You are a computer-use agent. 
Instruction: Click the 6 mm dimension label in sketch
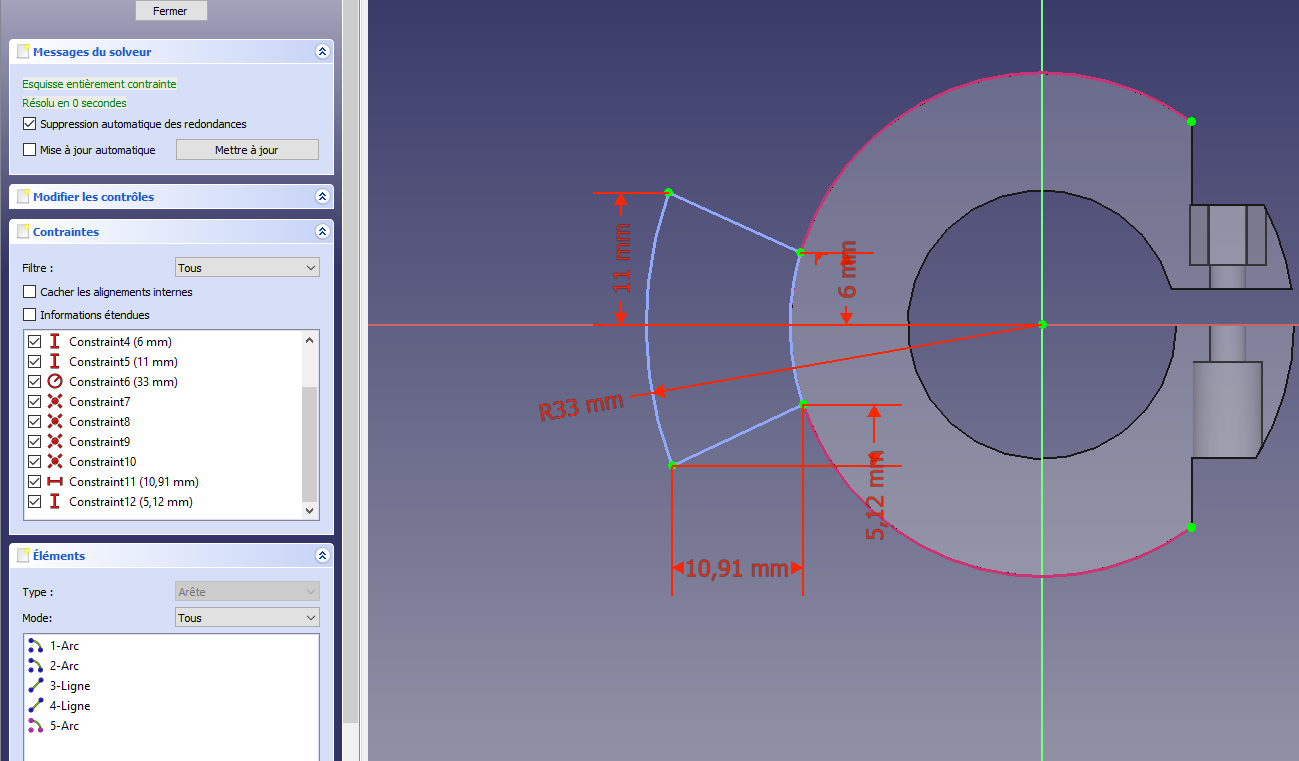point(847,269)
